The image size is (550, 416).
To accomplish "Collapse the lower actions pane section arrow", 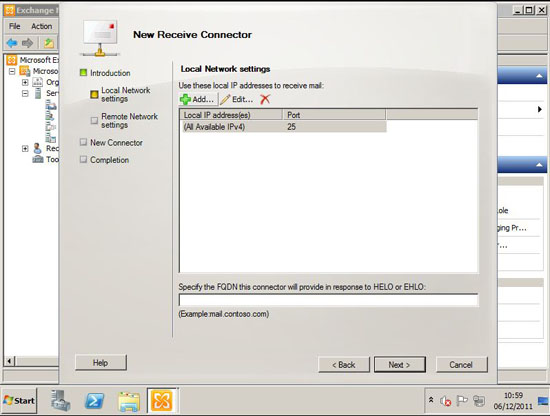I will [539, 165].
